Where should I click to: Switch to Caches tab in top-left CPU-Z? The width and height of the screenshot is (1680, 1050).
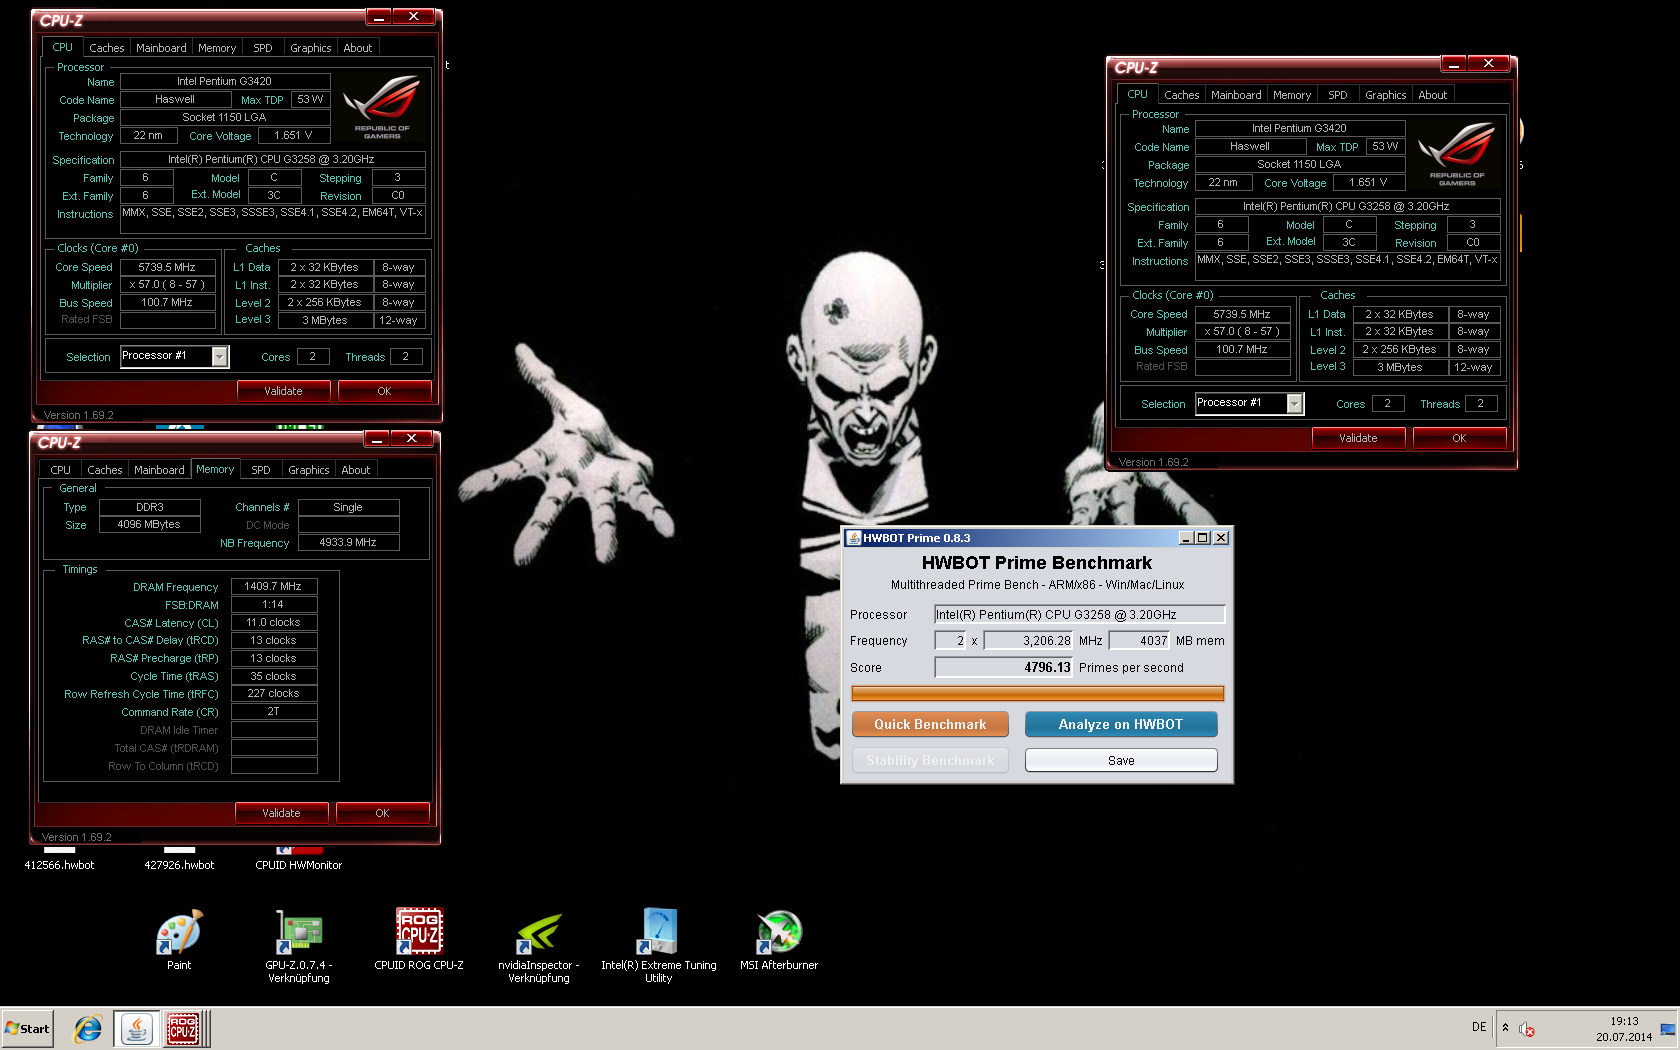(107, 48)
